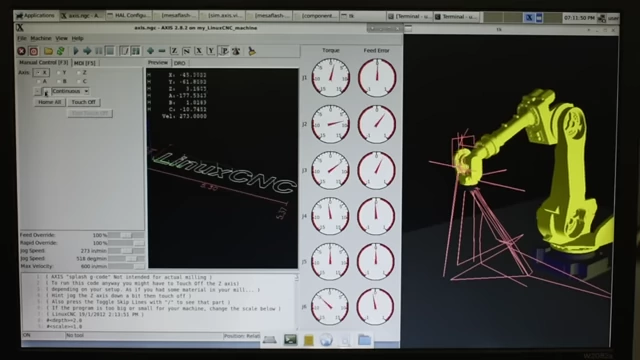
Task: Jog selected axis in negative direction
Action: click(38, 91)
